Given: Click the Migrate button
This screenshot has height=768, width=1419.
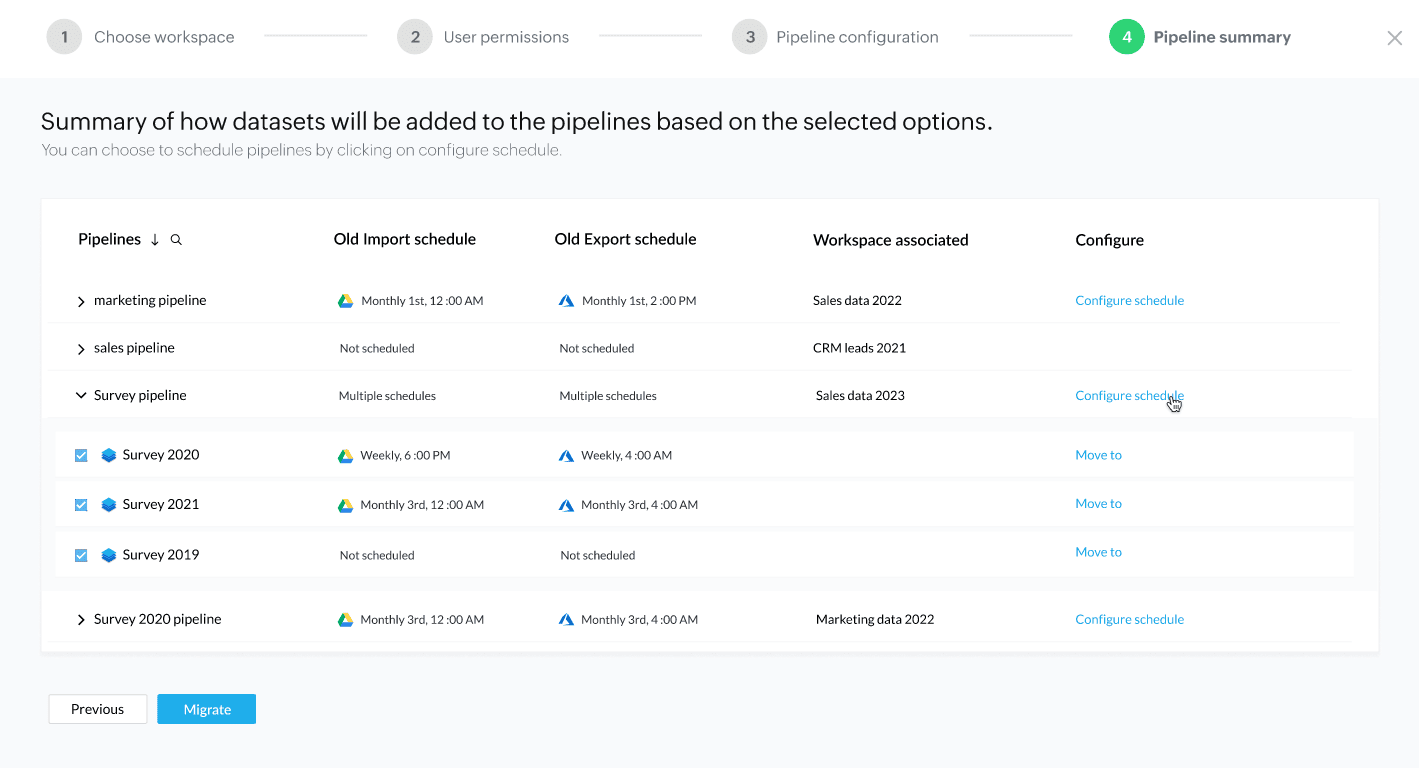Looking at the screenshot, I should [x=207, y=709].
